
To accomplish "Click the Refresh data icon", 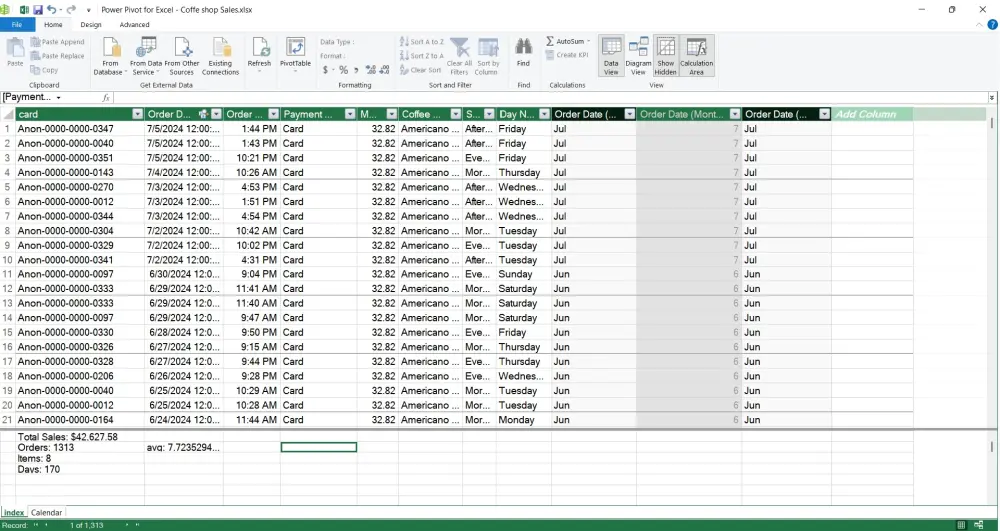I will [x=260, y=48].
